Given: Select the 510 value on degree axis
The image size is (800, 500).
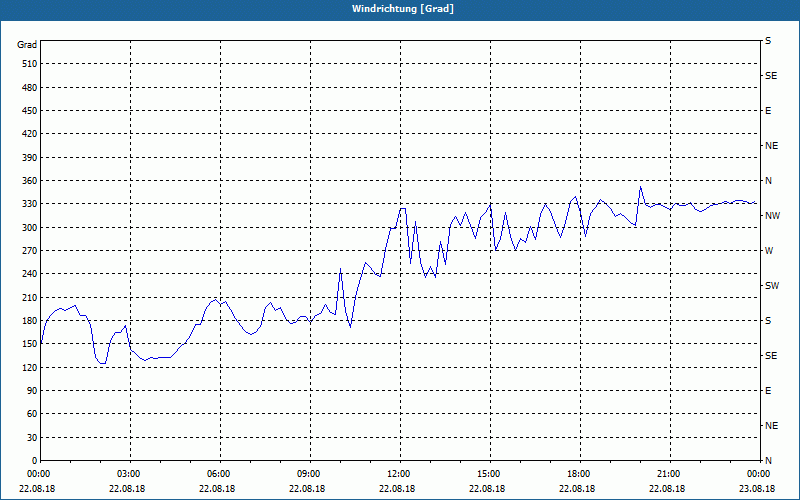Looking at the screenshot, I should tap(30, 64).
